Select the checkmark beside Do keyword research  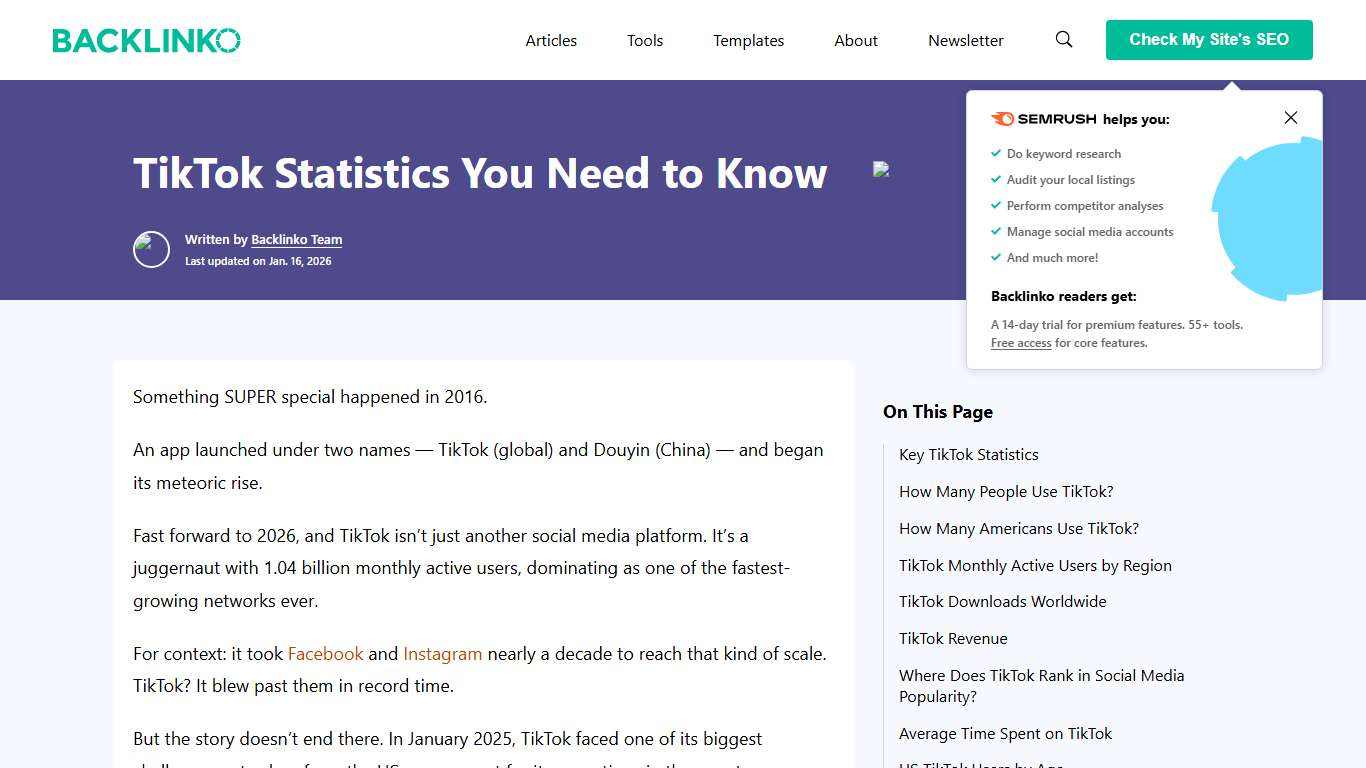[x=996, y=153]
